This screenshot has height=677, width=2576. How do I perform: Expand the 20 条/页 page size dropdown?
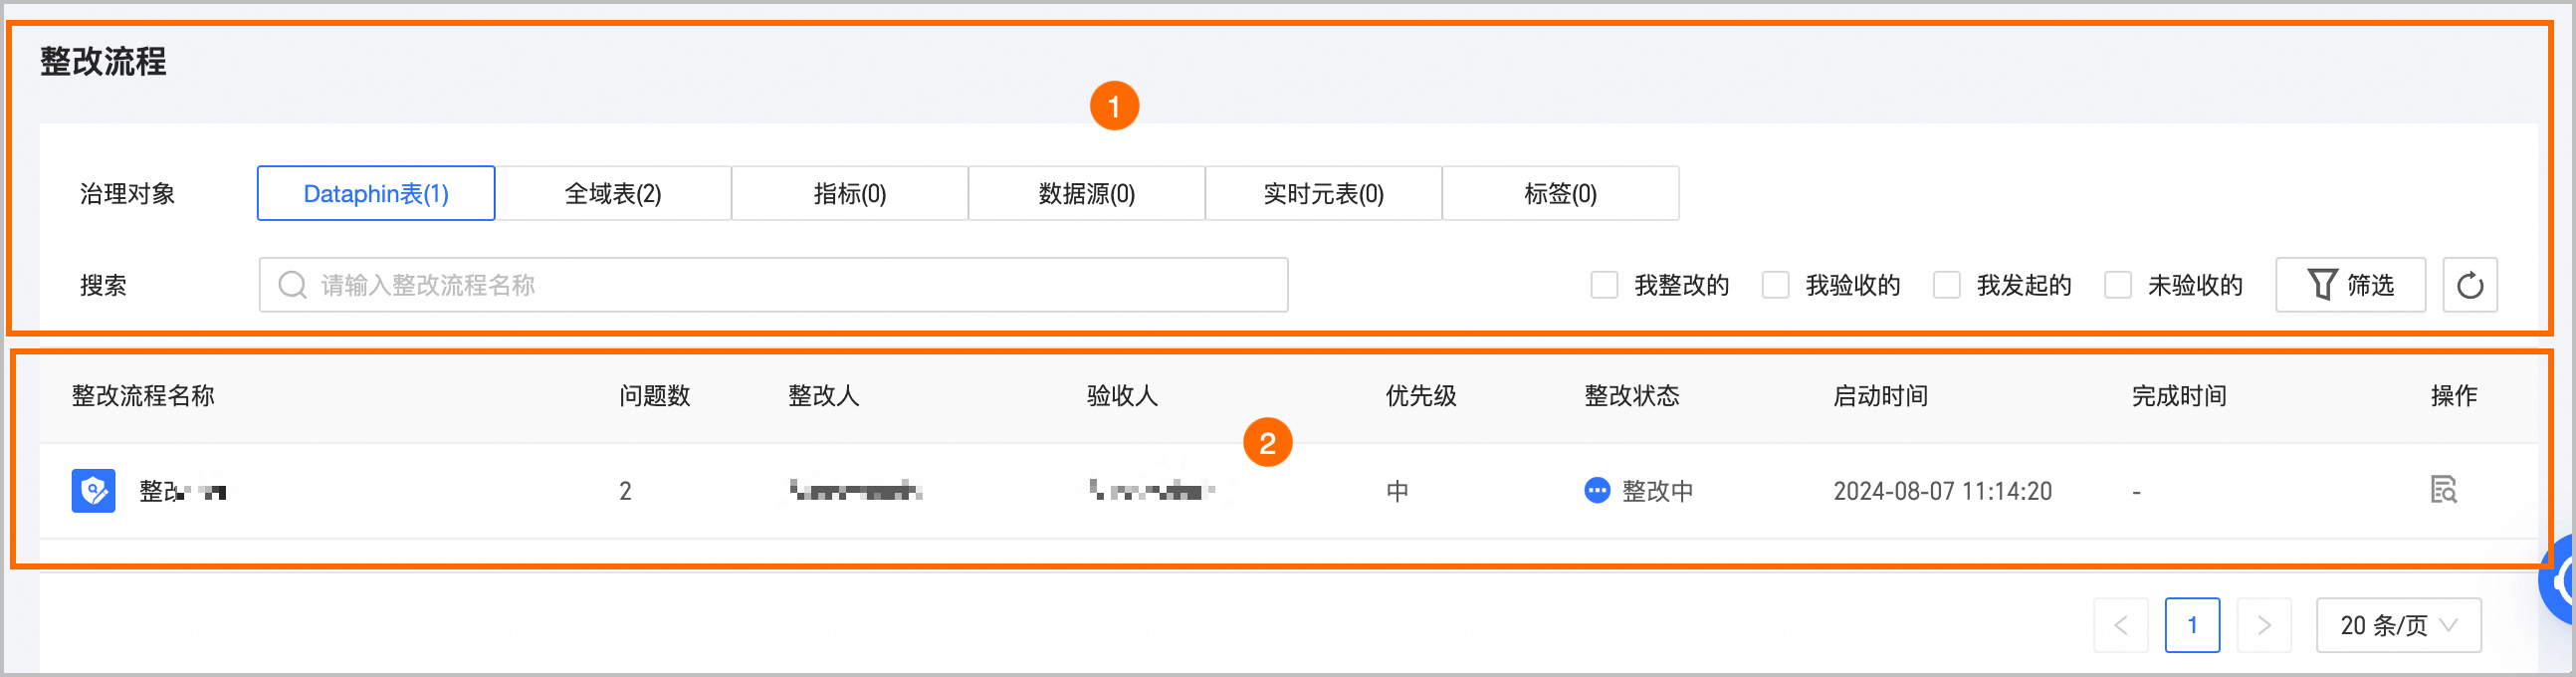2398,625
